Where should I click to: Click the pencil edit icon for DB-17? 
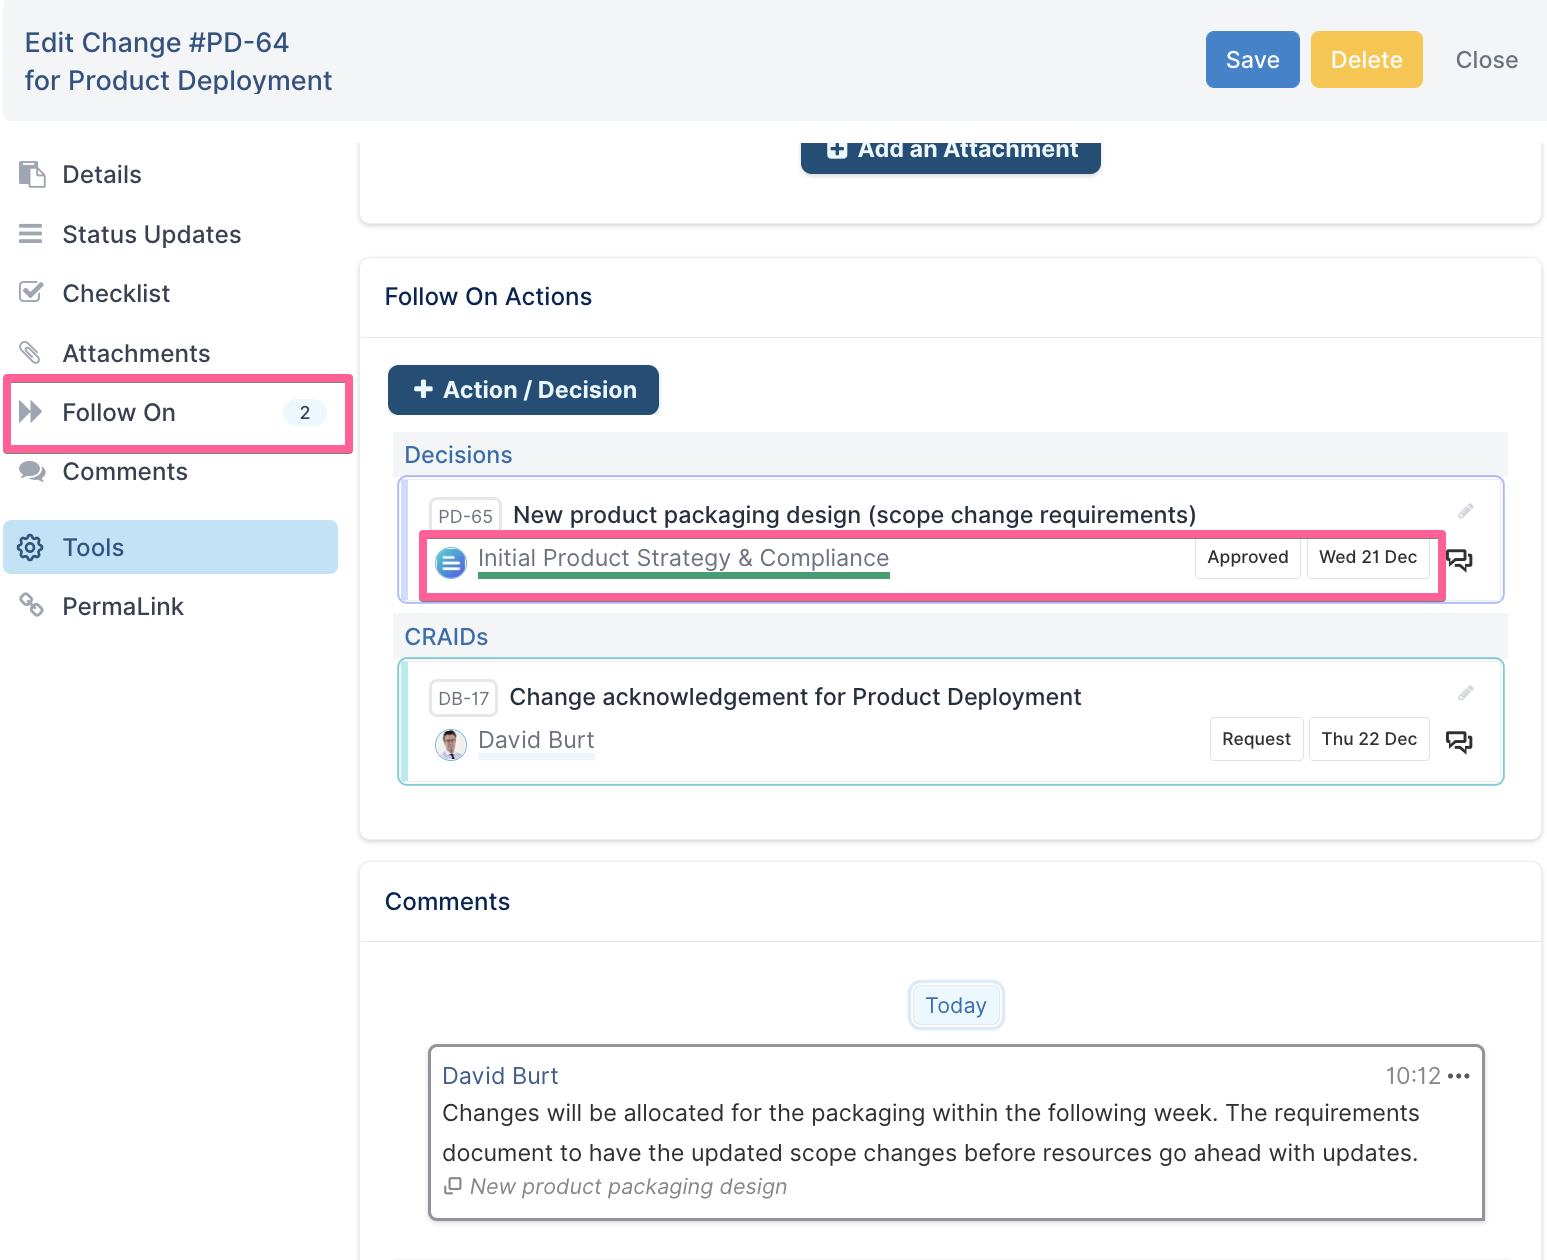point(1465,694)
